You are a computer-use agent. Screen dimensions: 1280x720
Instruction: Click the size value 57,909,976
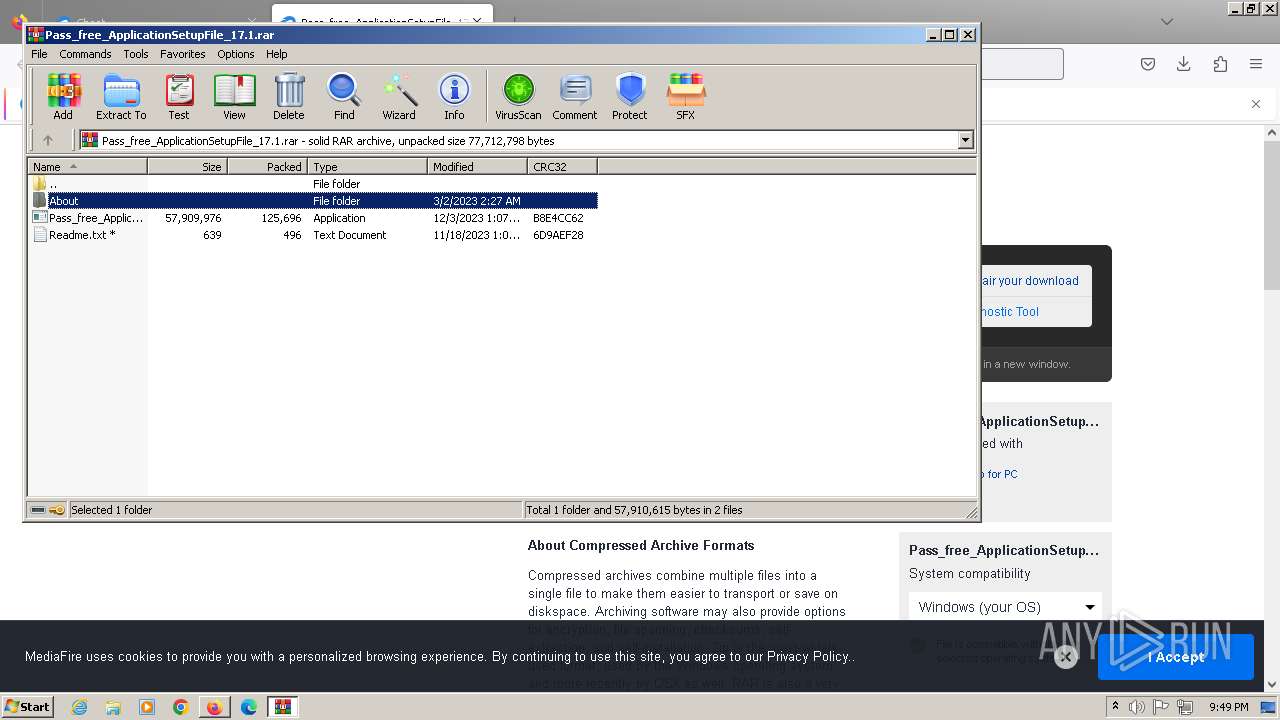(x=193, y=218)
